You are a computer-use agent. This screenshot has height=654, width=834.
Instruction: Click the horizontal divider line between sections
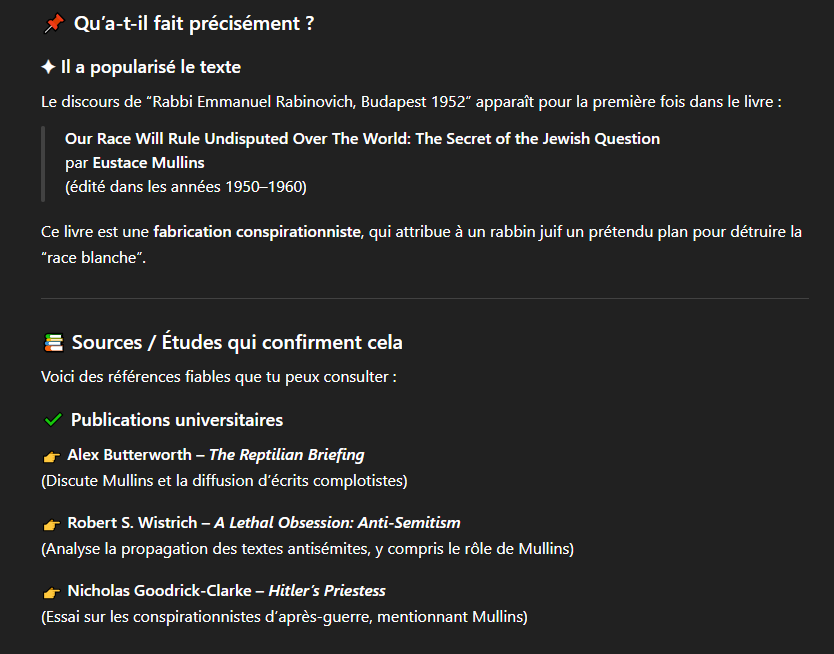coord(424,298)
